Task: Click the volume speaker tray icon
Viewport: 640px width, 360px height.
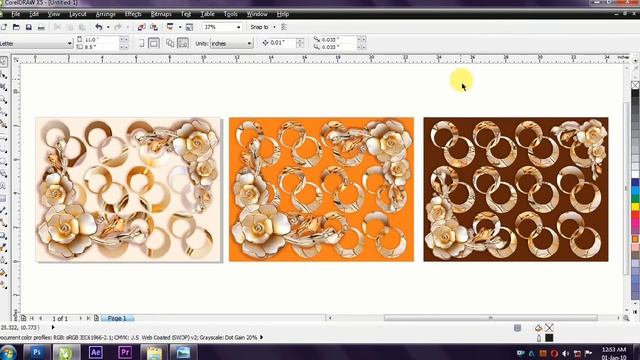Action: click(x=565, y=353)
